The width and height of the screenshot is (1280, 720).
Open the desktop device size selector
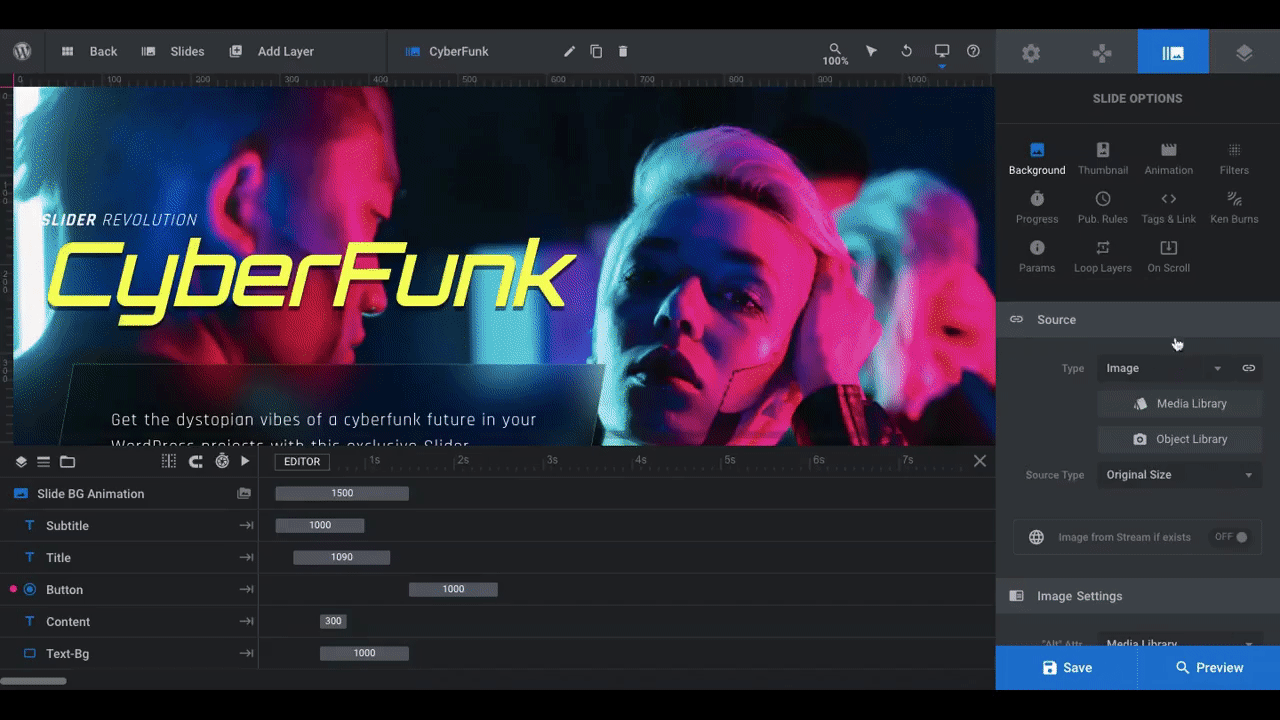click(x=942, y=54)
